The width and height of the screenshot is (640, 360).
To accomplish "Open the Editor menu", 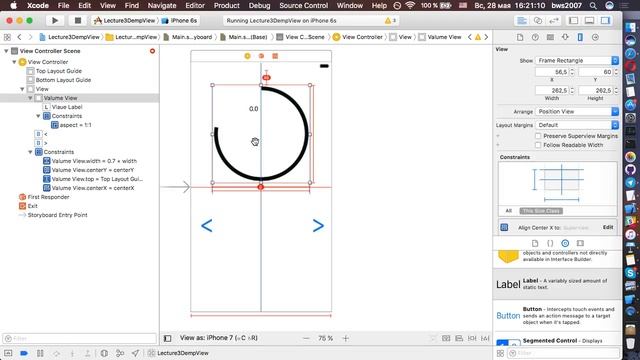I will pyautogui.click(x=195, y=5).
